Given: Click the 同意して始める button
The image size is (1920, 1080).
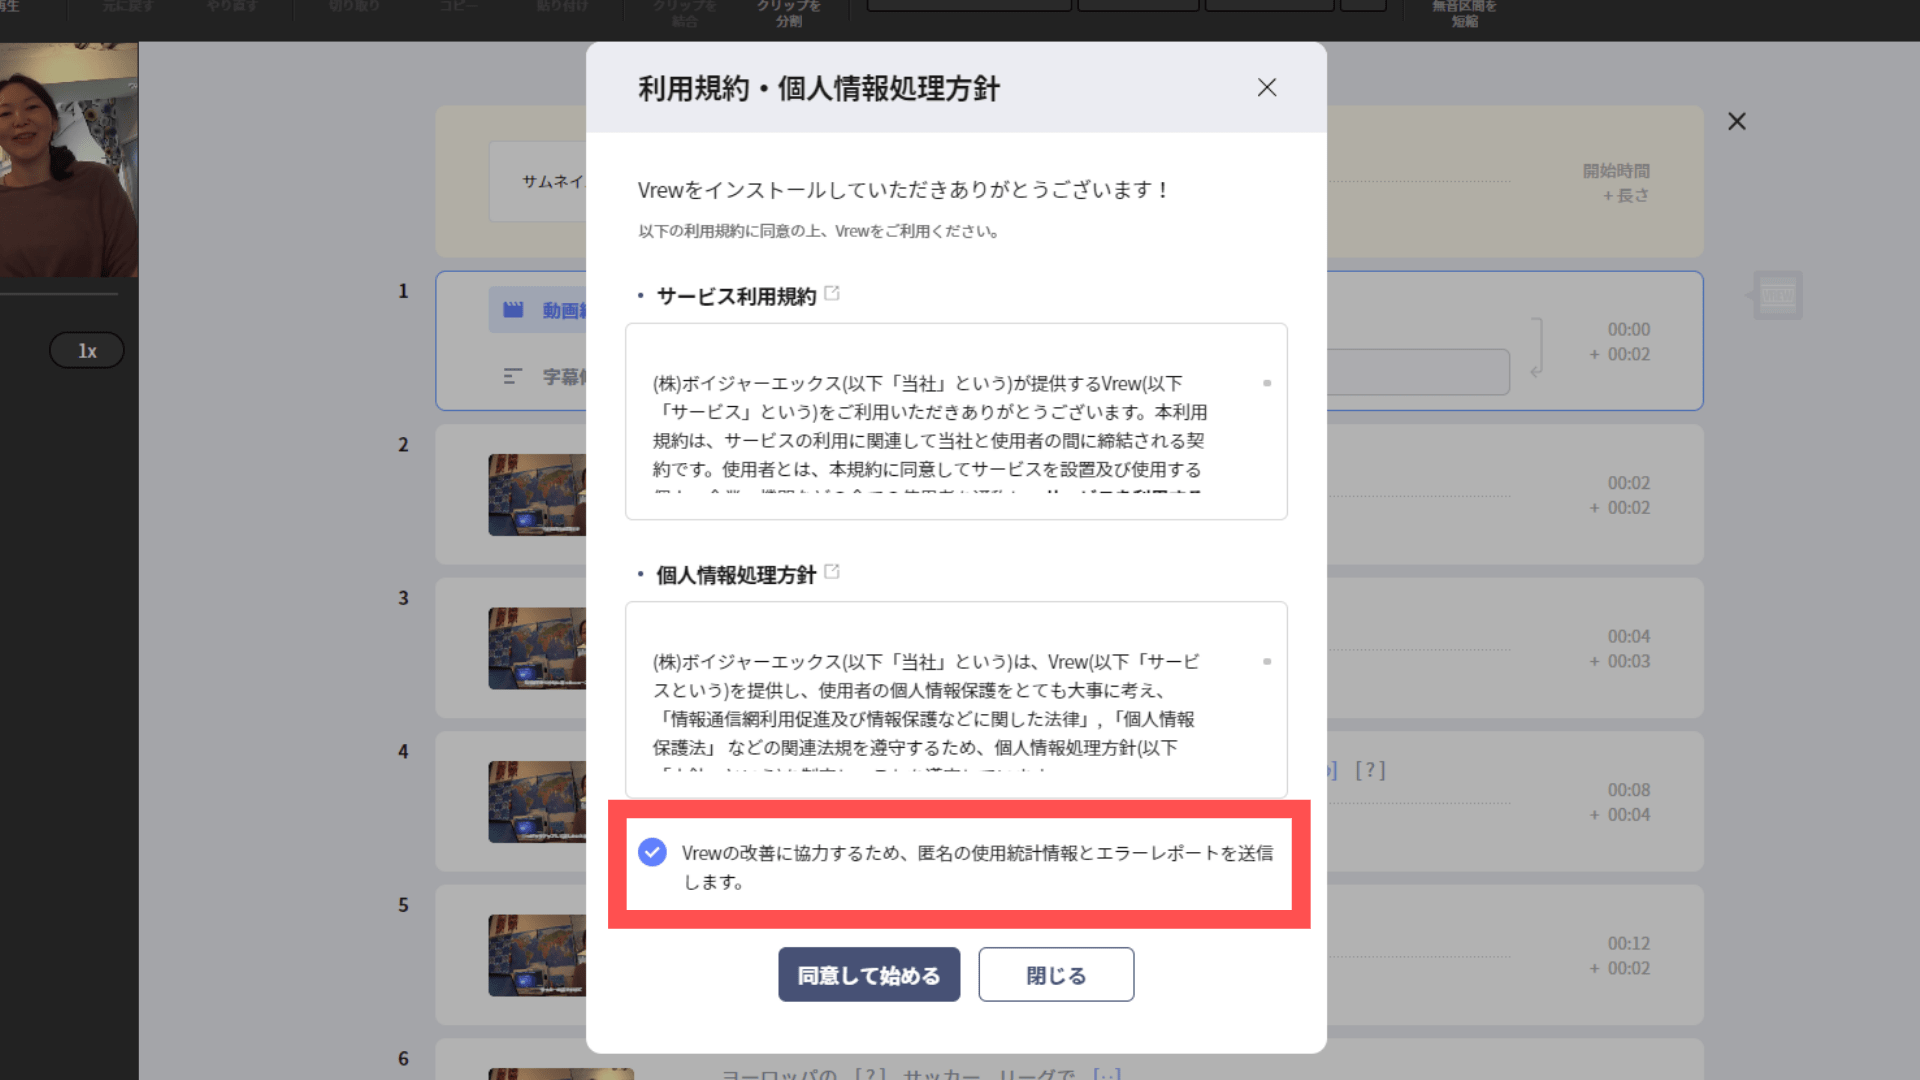Looking at the screenshot, I should coord(869,974).
